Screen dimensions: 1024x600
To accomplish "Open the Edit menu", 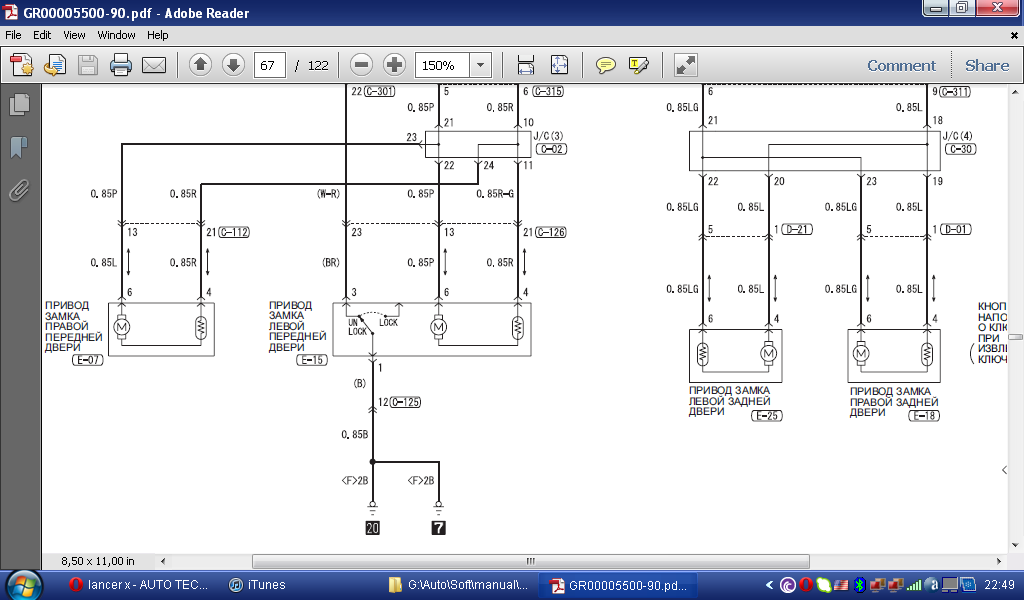I will [x=42, y=35].
